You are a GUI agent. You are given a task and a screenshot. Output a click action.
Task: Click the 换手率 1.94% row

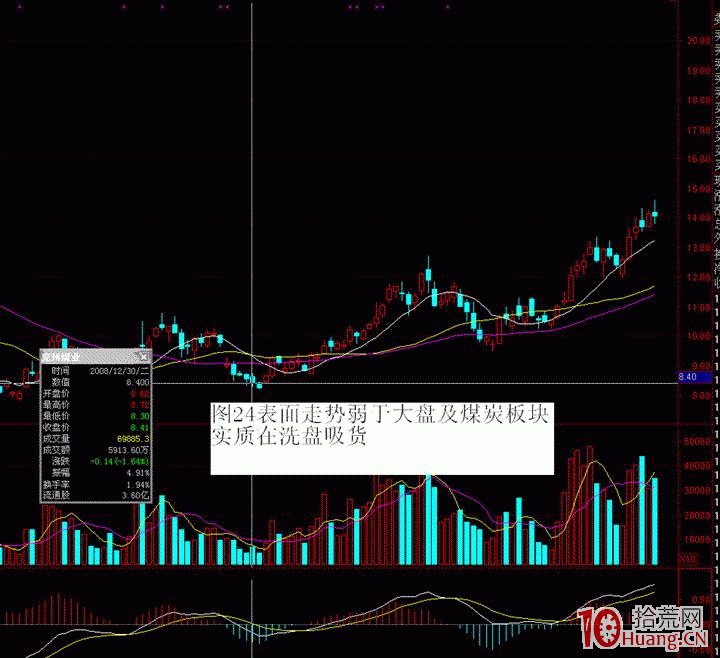pyautogui.click(x=95, y=484)
